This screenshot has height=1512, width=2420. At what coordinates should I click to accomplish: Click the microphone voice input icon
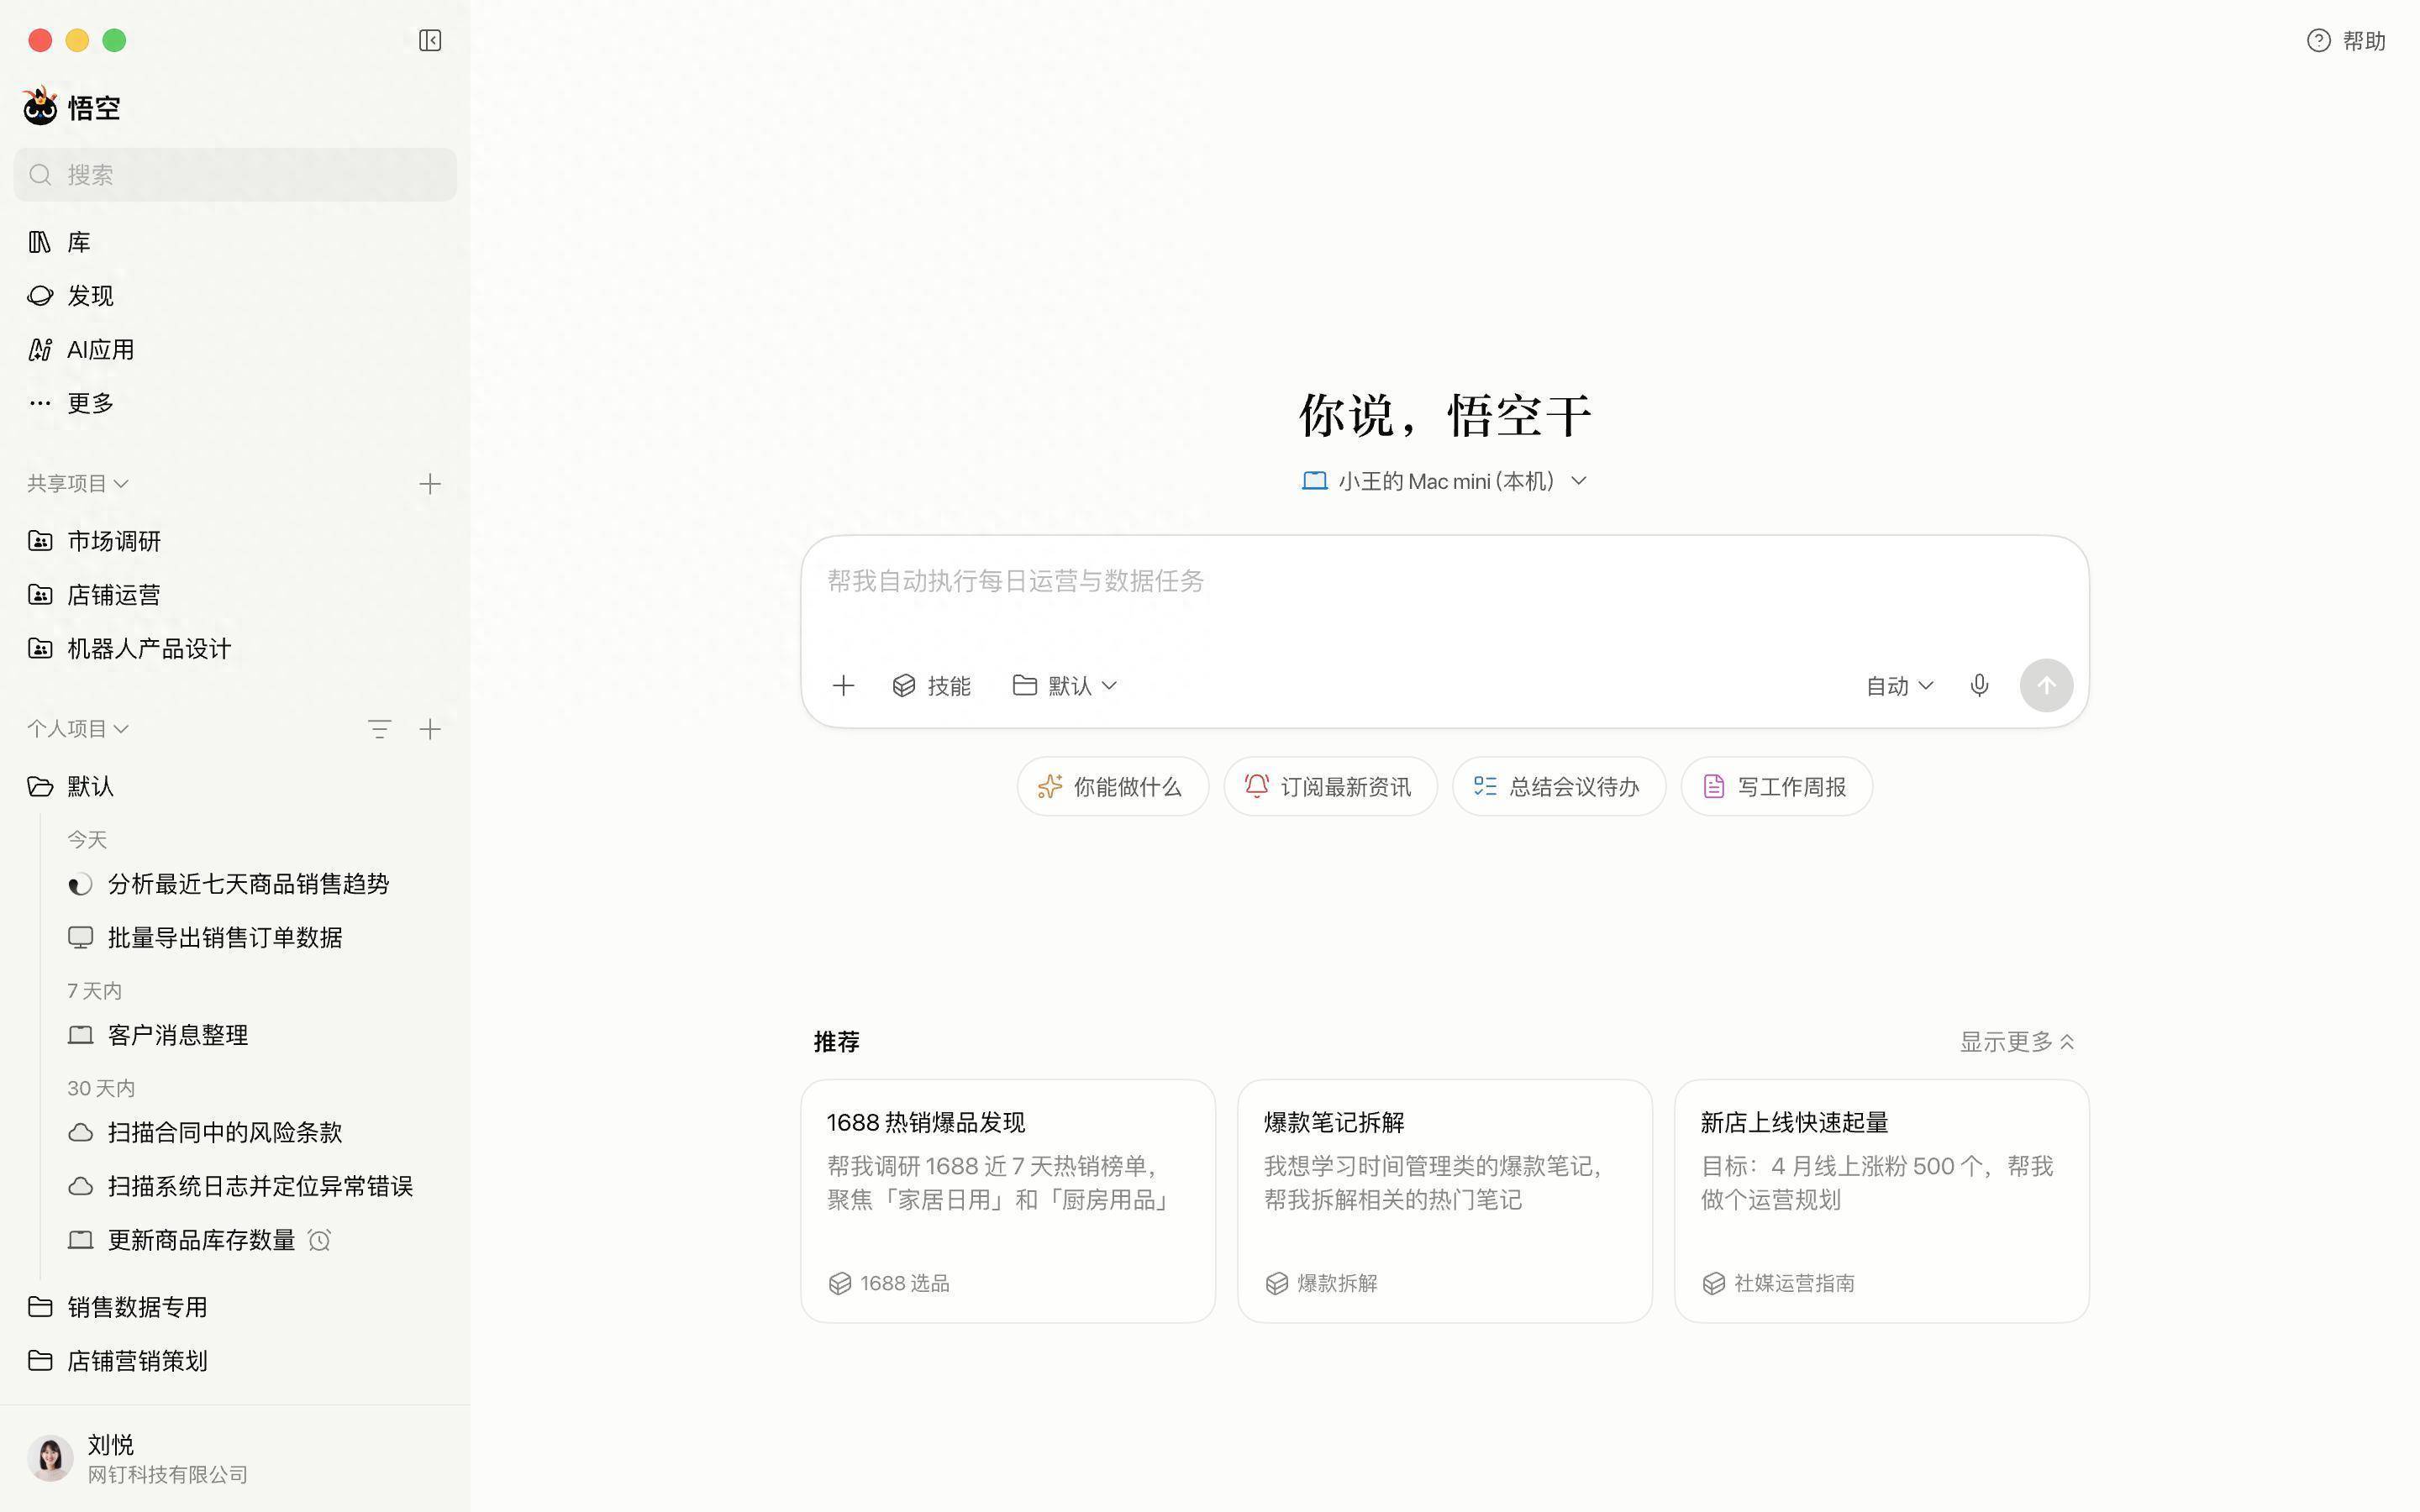1979,686
